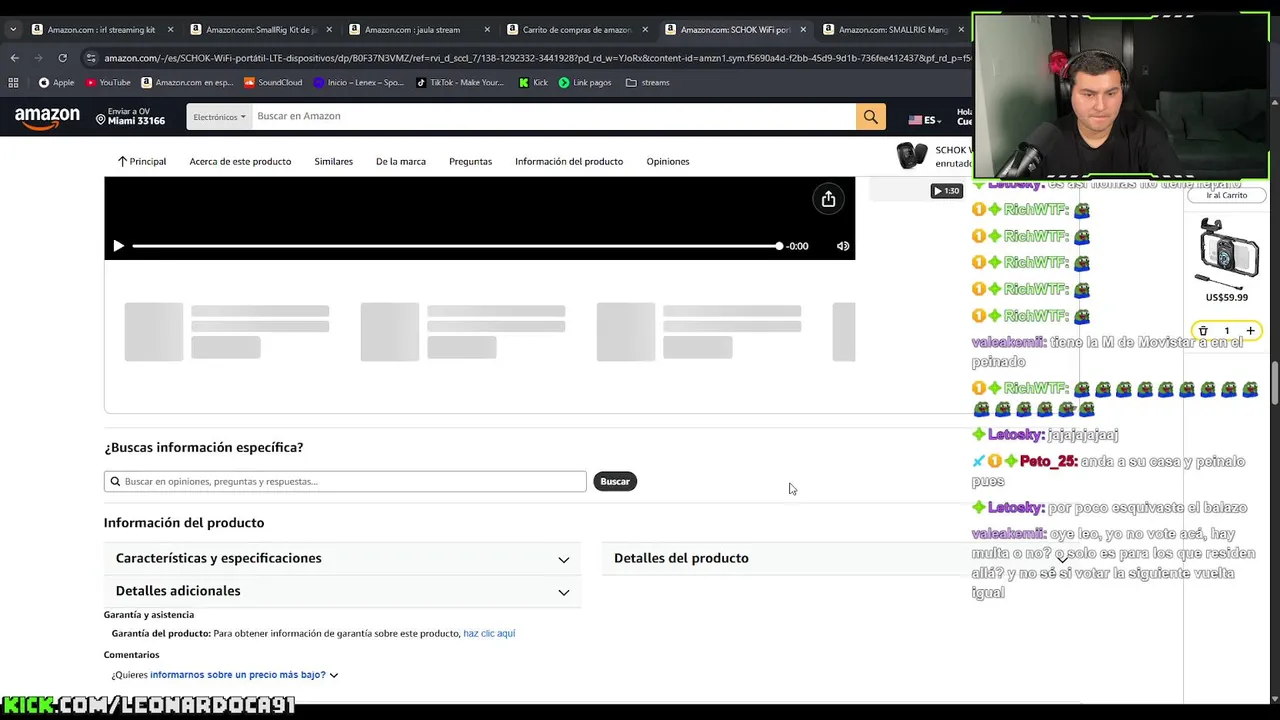Image resolution: width=1280 pixels, height=720 pixels.
Task: Open the 'streams' bookmarks folder
Action: point(647,83)
